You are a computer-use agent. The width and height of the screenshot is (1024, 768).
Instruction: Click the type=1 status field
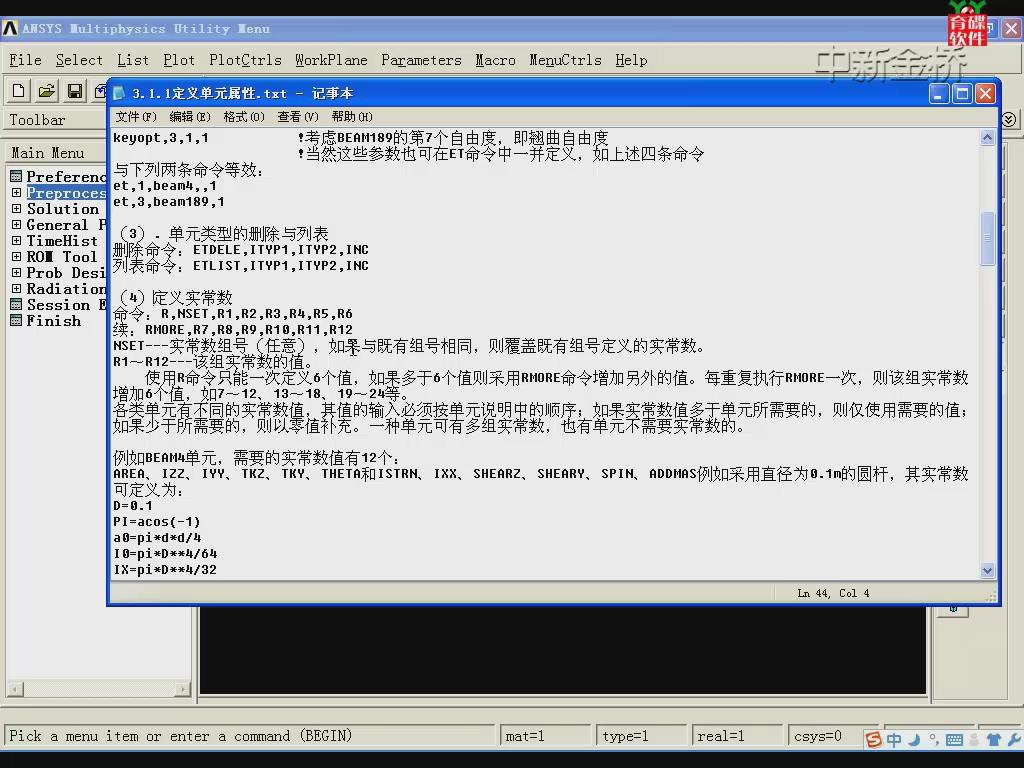641,736
